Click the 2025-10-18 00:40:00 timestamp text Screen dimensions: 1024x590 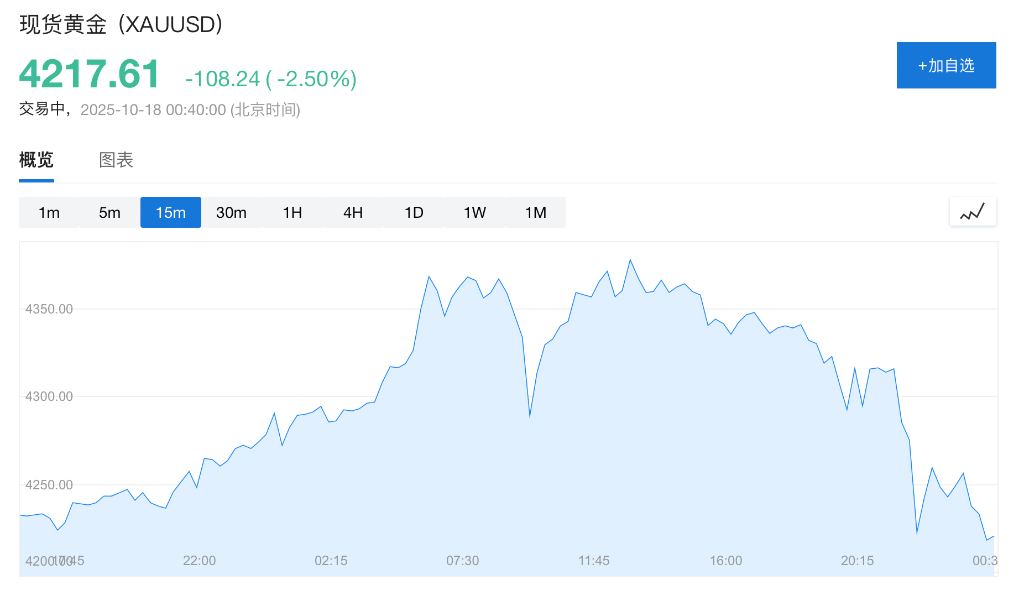153,109
